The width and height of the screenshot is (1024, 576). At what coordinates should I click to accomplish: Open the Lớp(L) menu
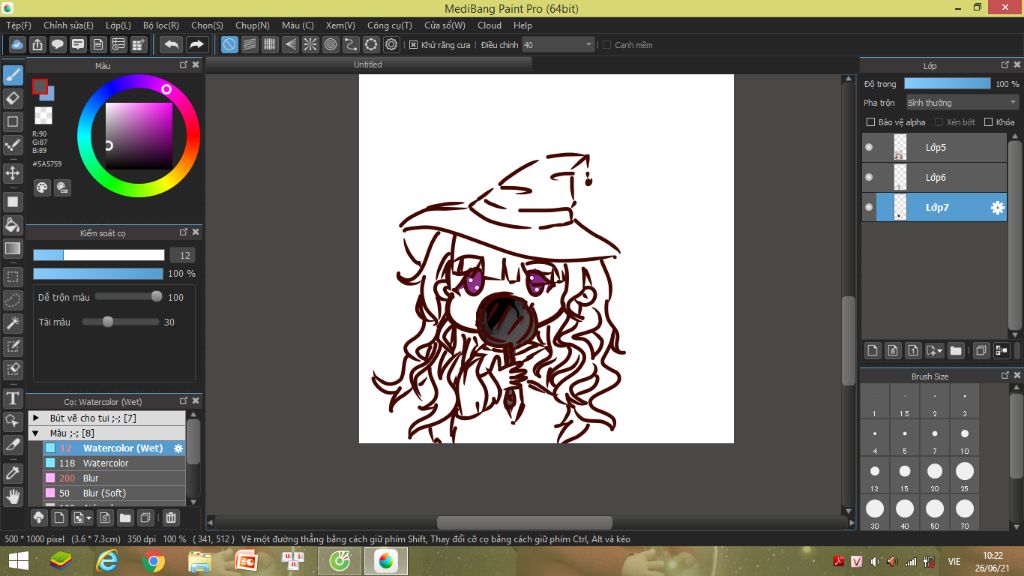click(118, 25)
